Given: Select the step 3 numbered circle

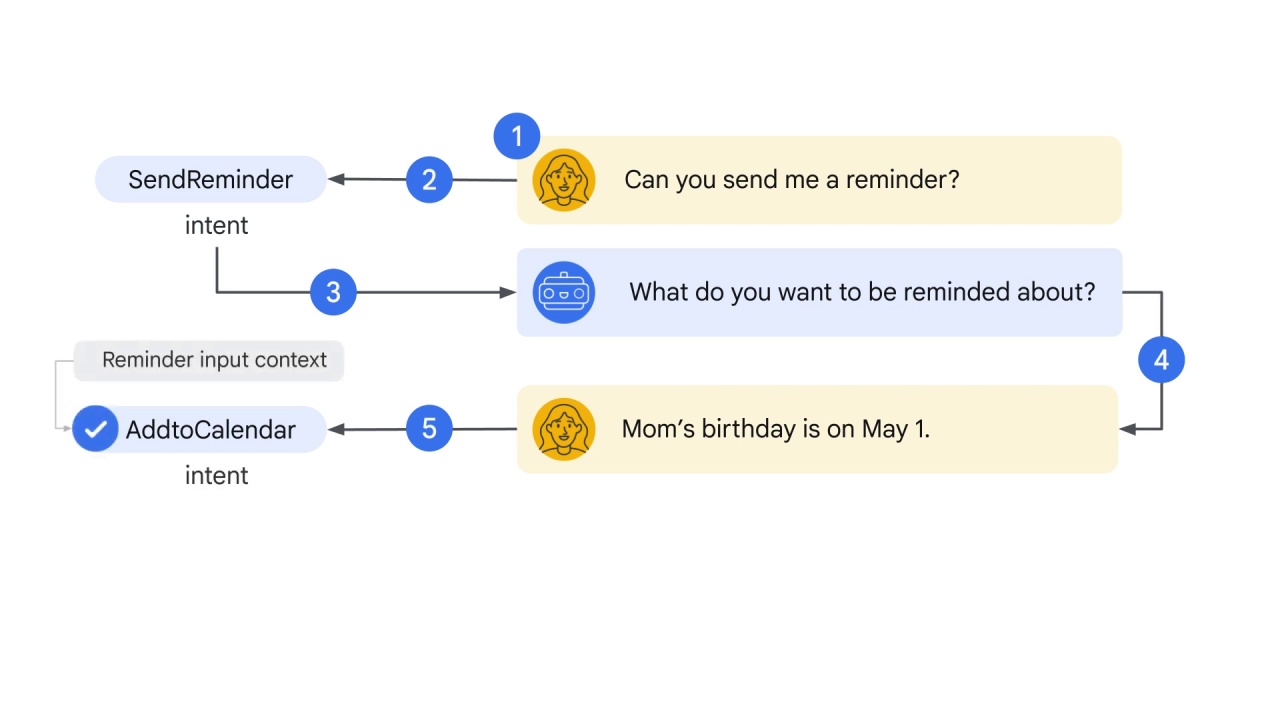Looking at the screenshot, I should click(x=333, y=292).
